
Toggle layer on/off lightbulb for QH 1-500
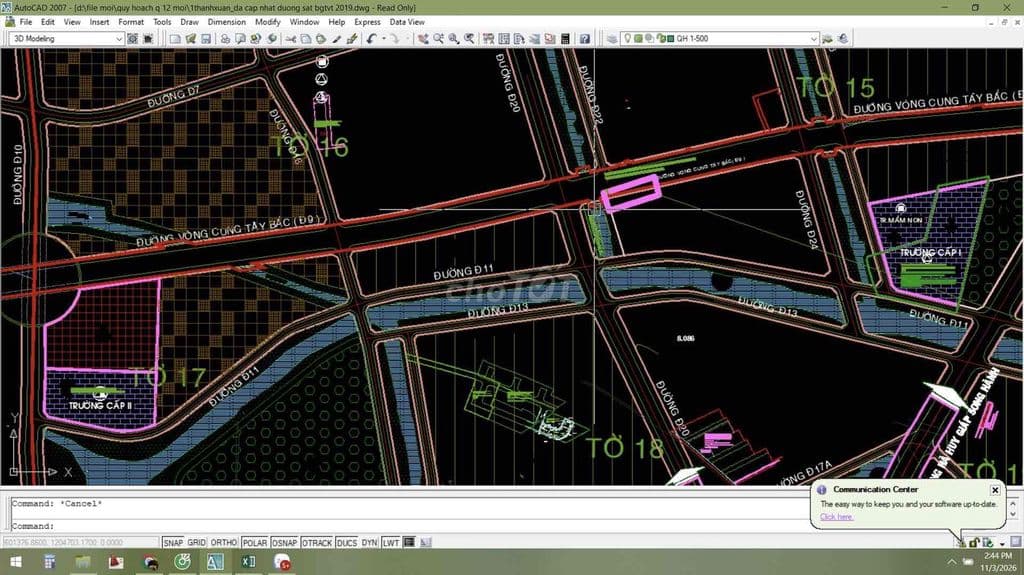[627, 39]
